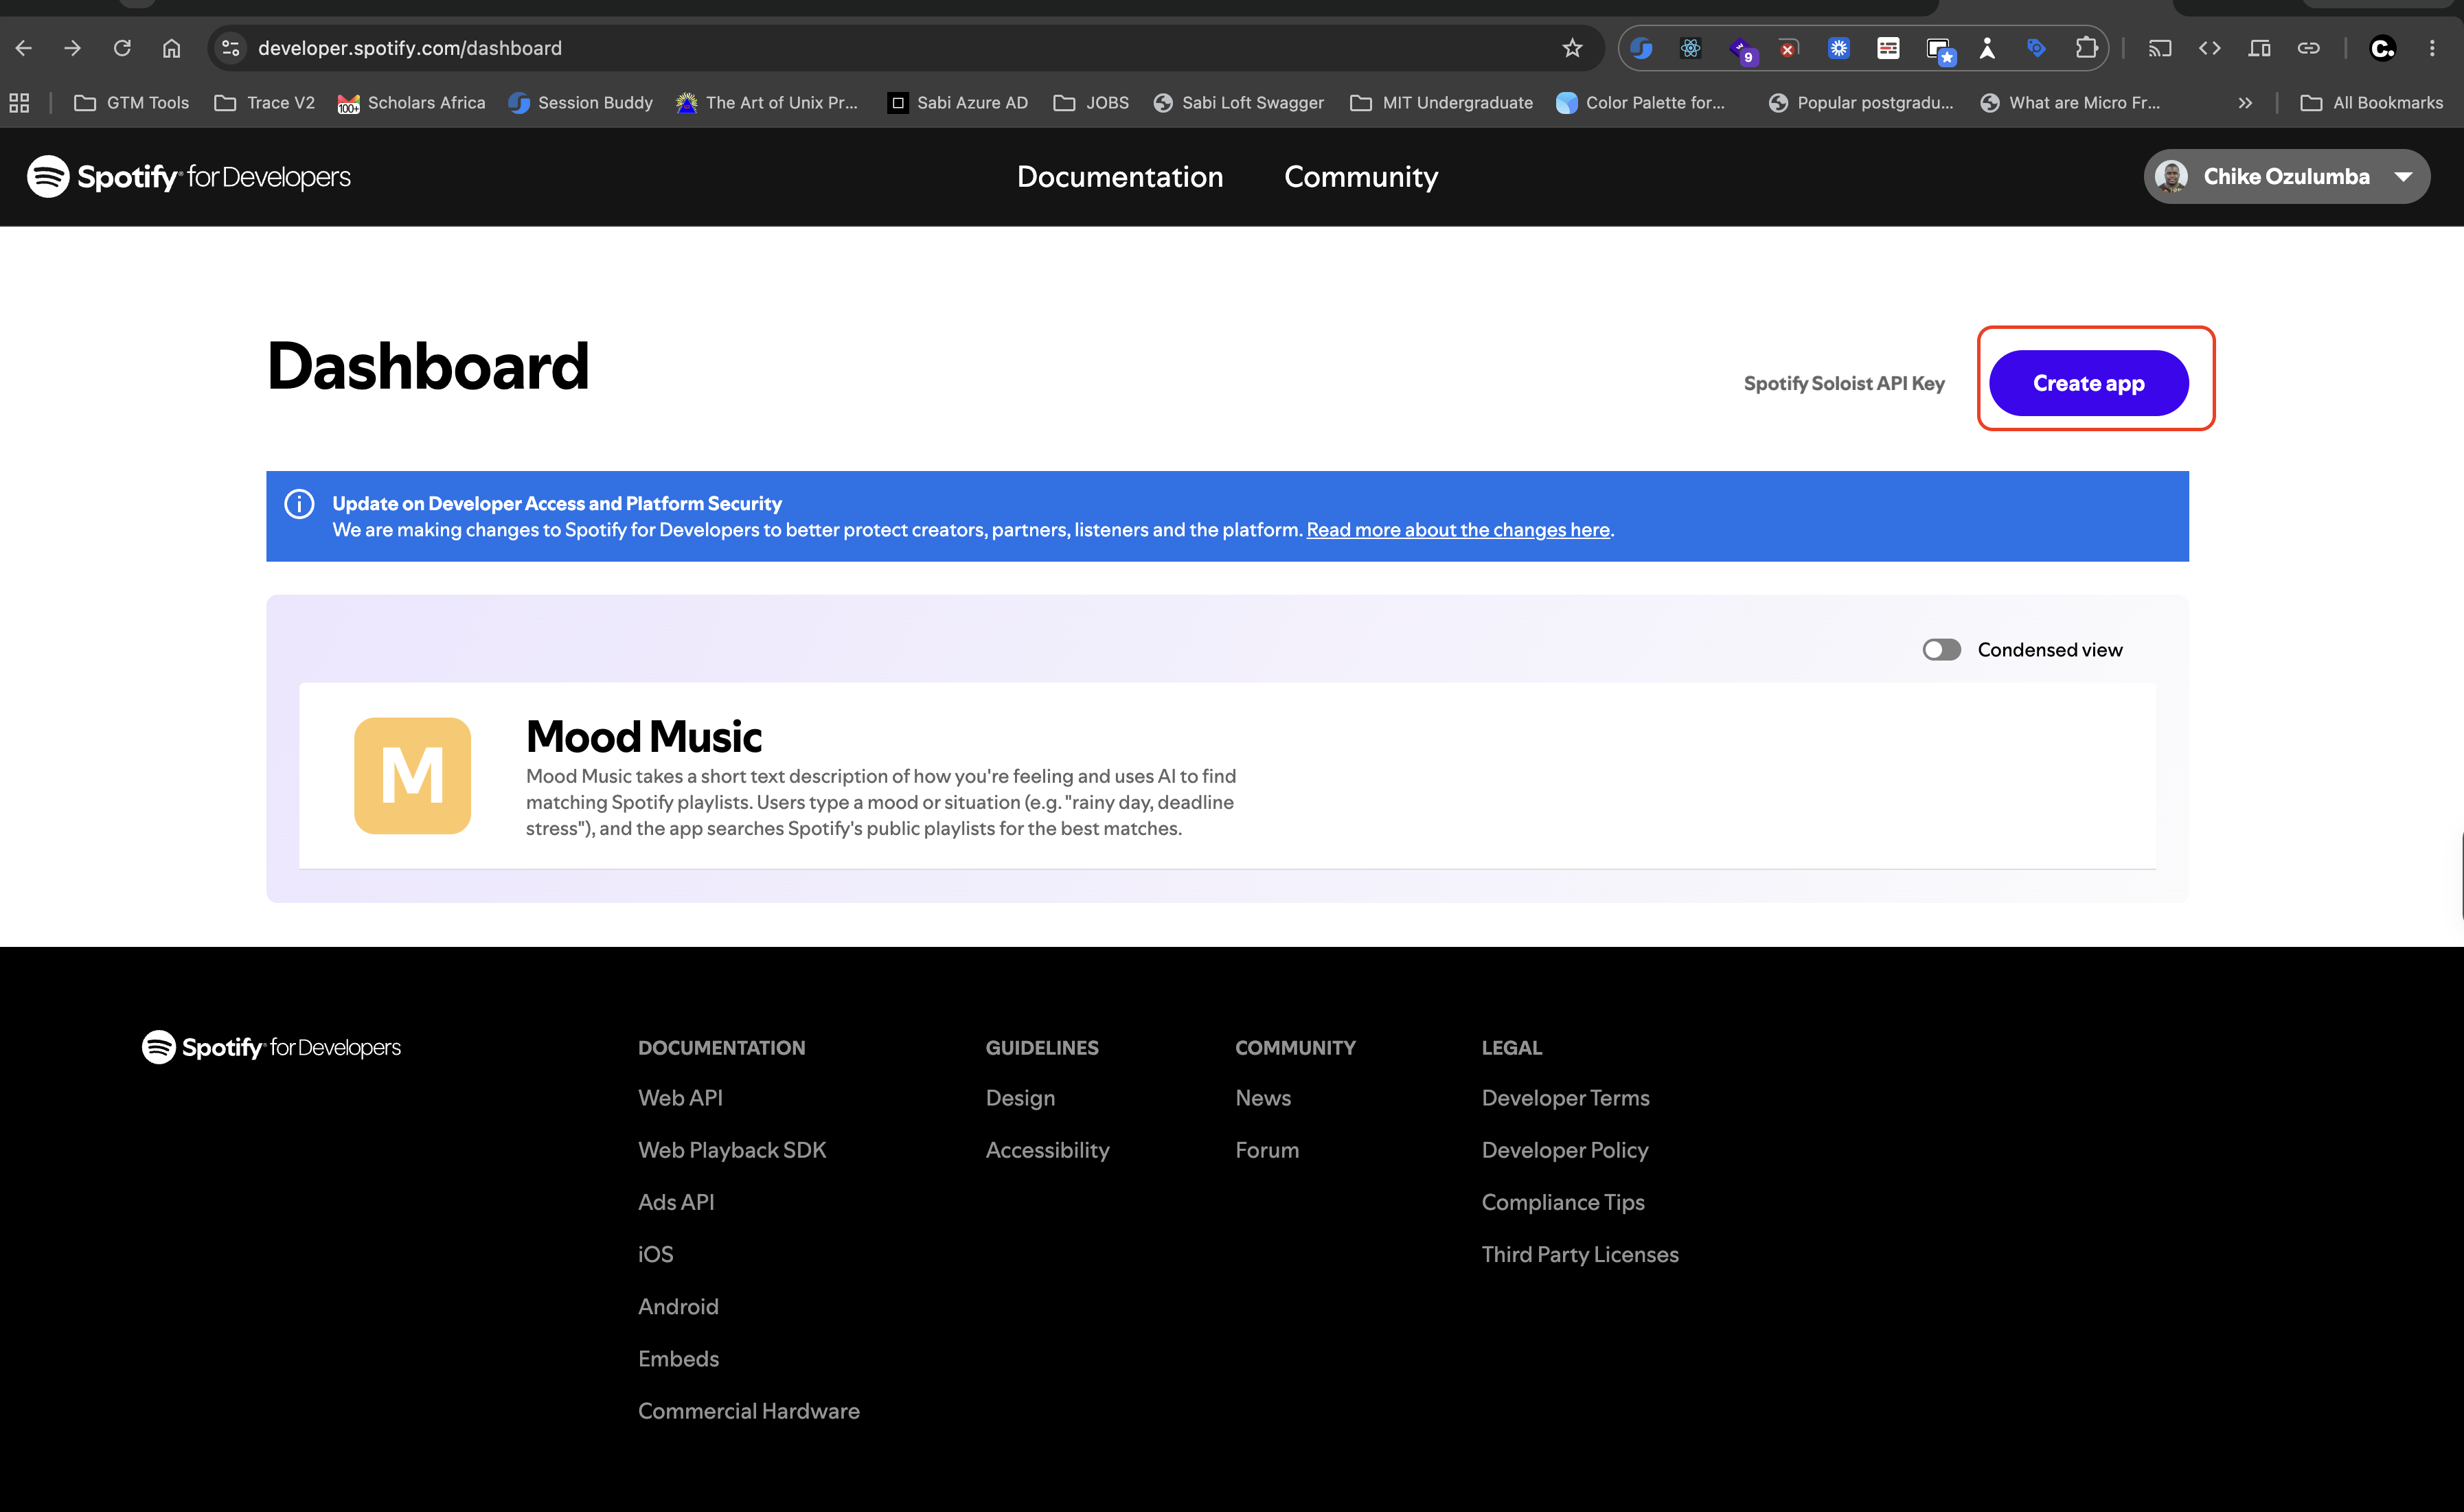The width and height of the screenshot is (2464, 1512).
Task: Open the Developer Policy footer link
Action: tap(1564, 1150)
